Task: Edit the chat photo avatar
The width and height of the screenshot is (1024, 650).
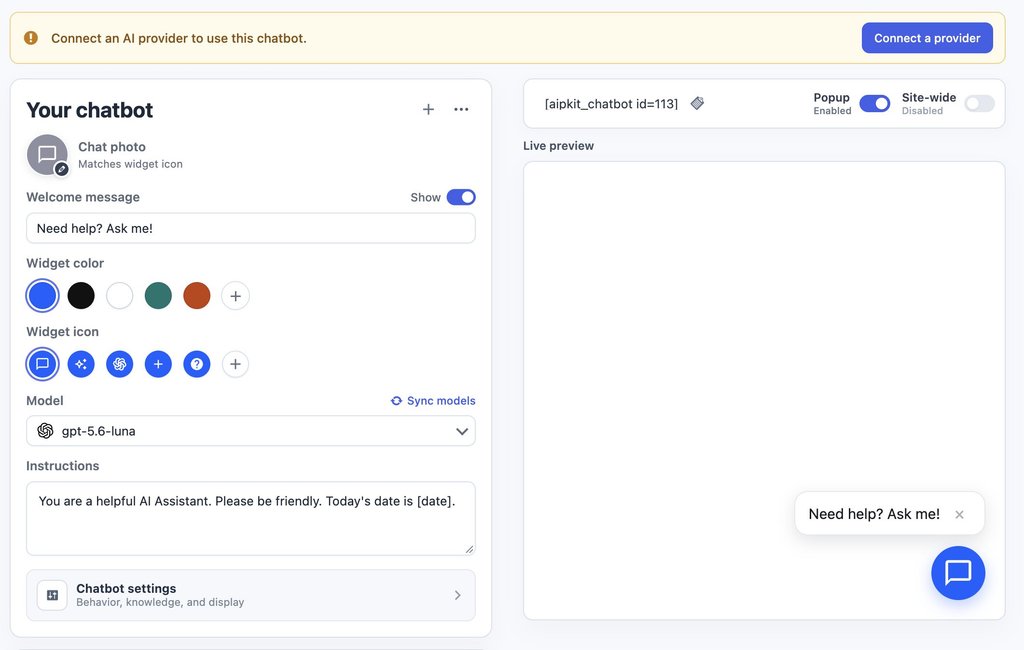Action: [x=47, y=155]
